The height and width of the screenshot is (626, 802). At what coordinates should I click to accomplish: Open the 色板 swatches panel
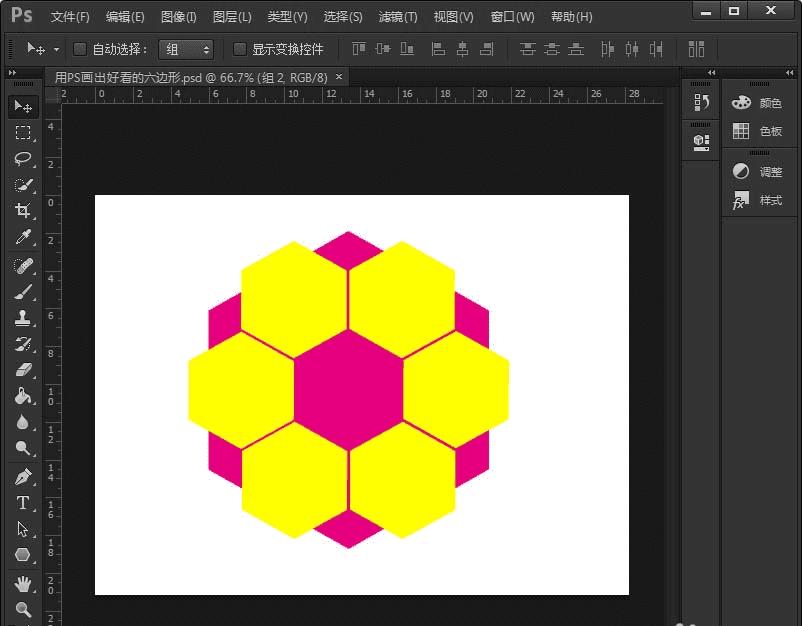(758, 131)
